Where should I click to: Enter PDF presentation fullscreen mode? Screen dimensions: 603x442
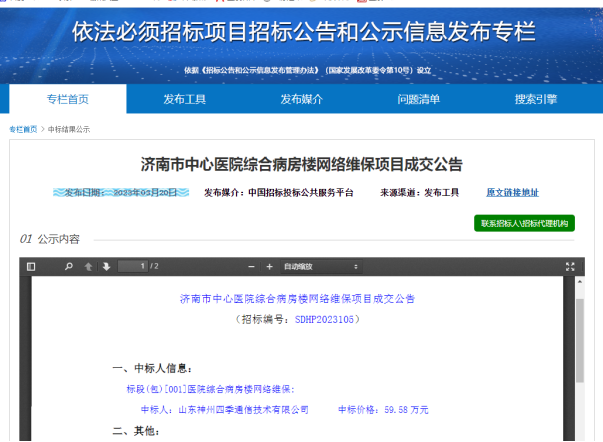571,267
